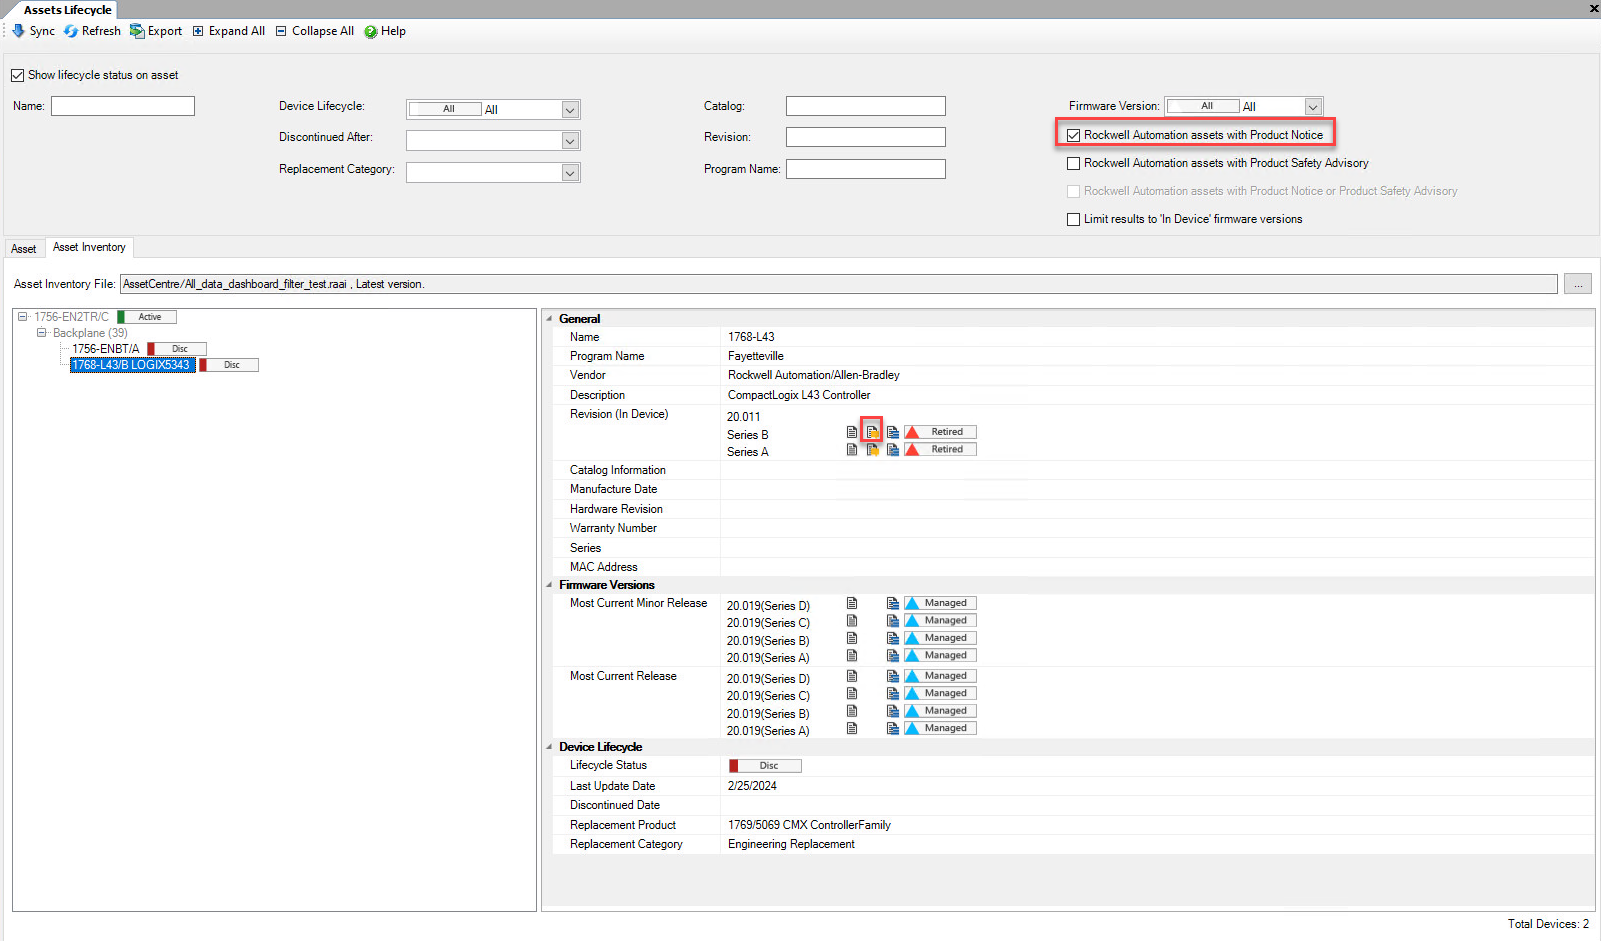Check Limit results to 'In Device' firmware versions
The width and height of the screenshot is (1601, 941).
1073,219
